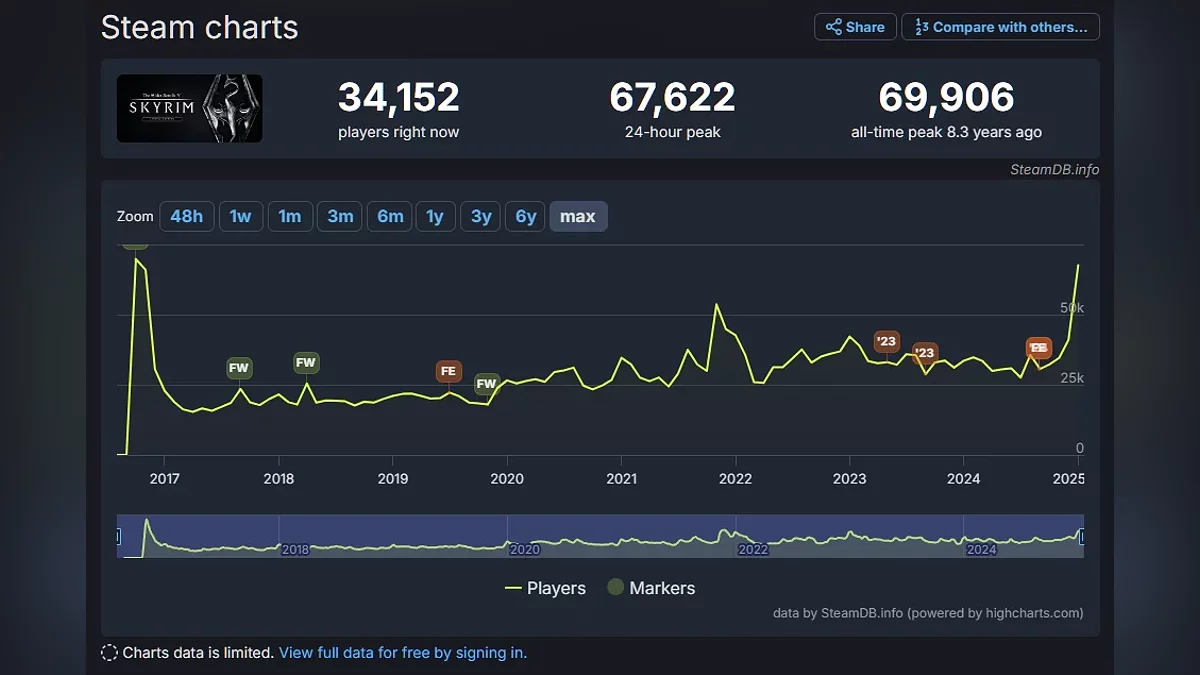Open the View full data sign-in link

[402, 653]
